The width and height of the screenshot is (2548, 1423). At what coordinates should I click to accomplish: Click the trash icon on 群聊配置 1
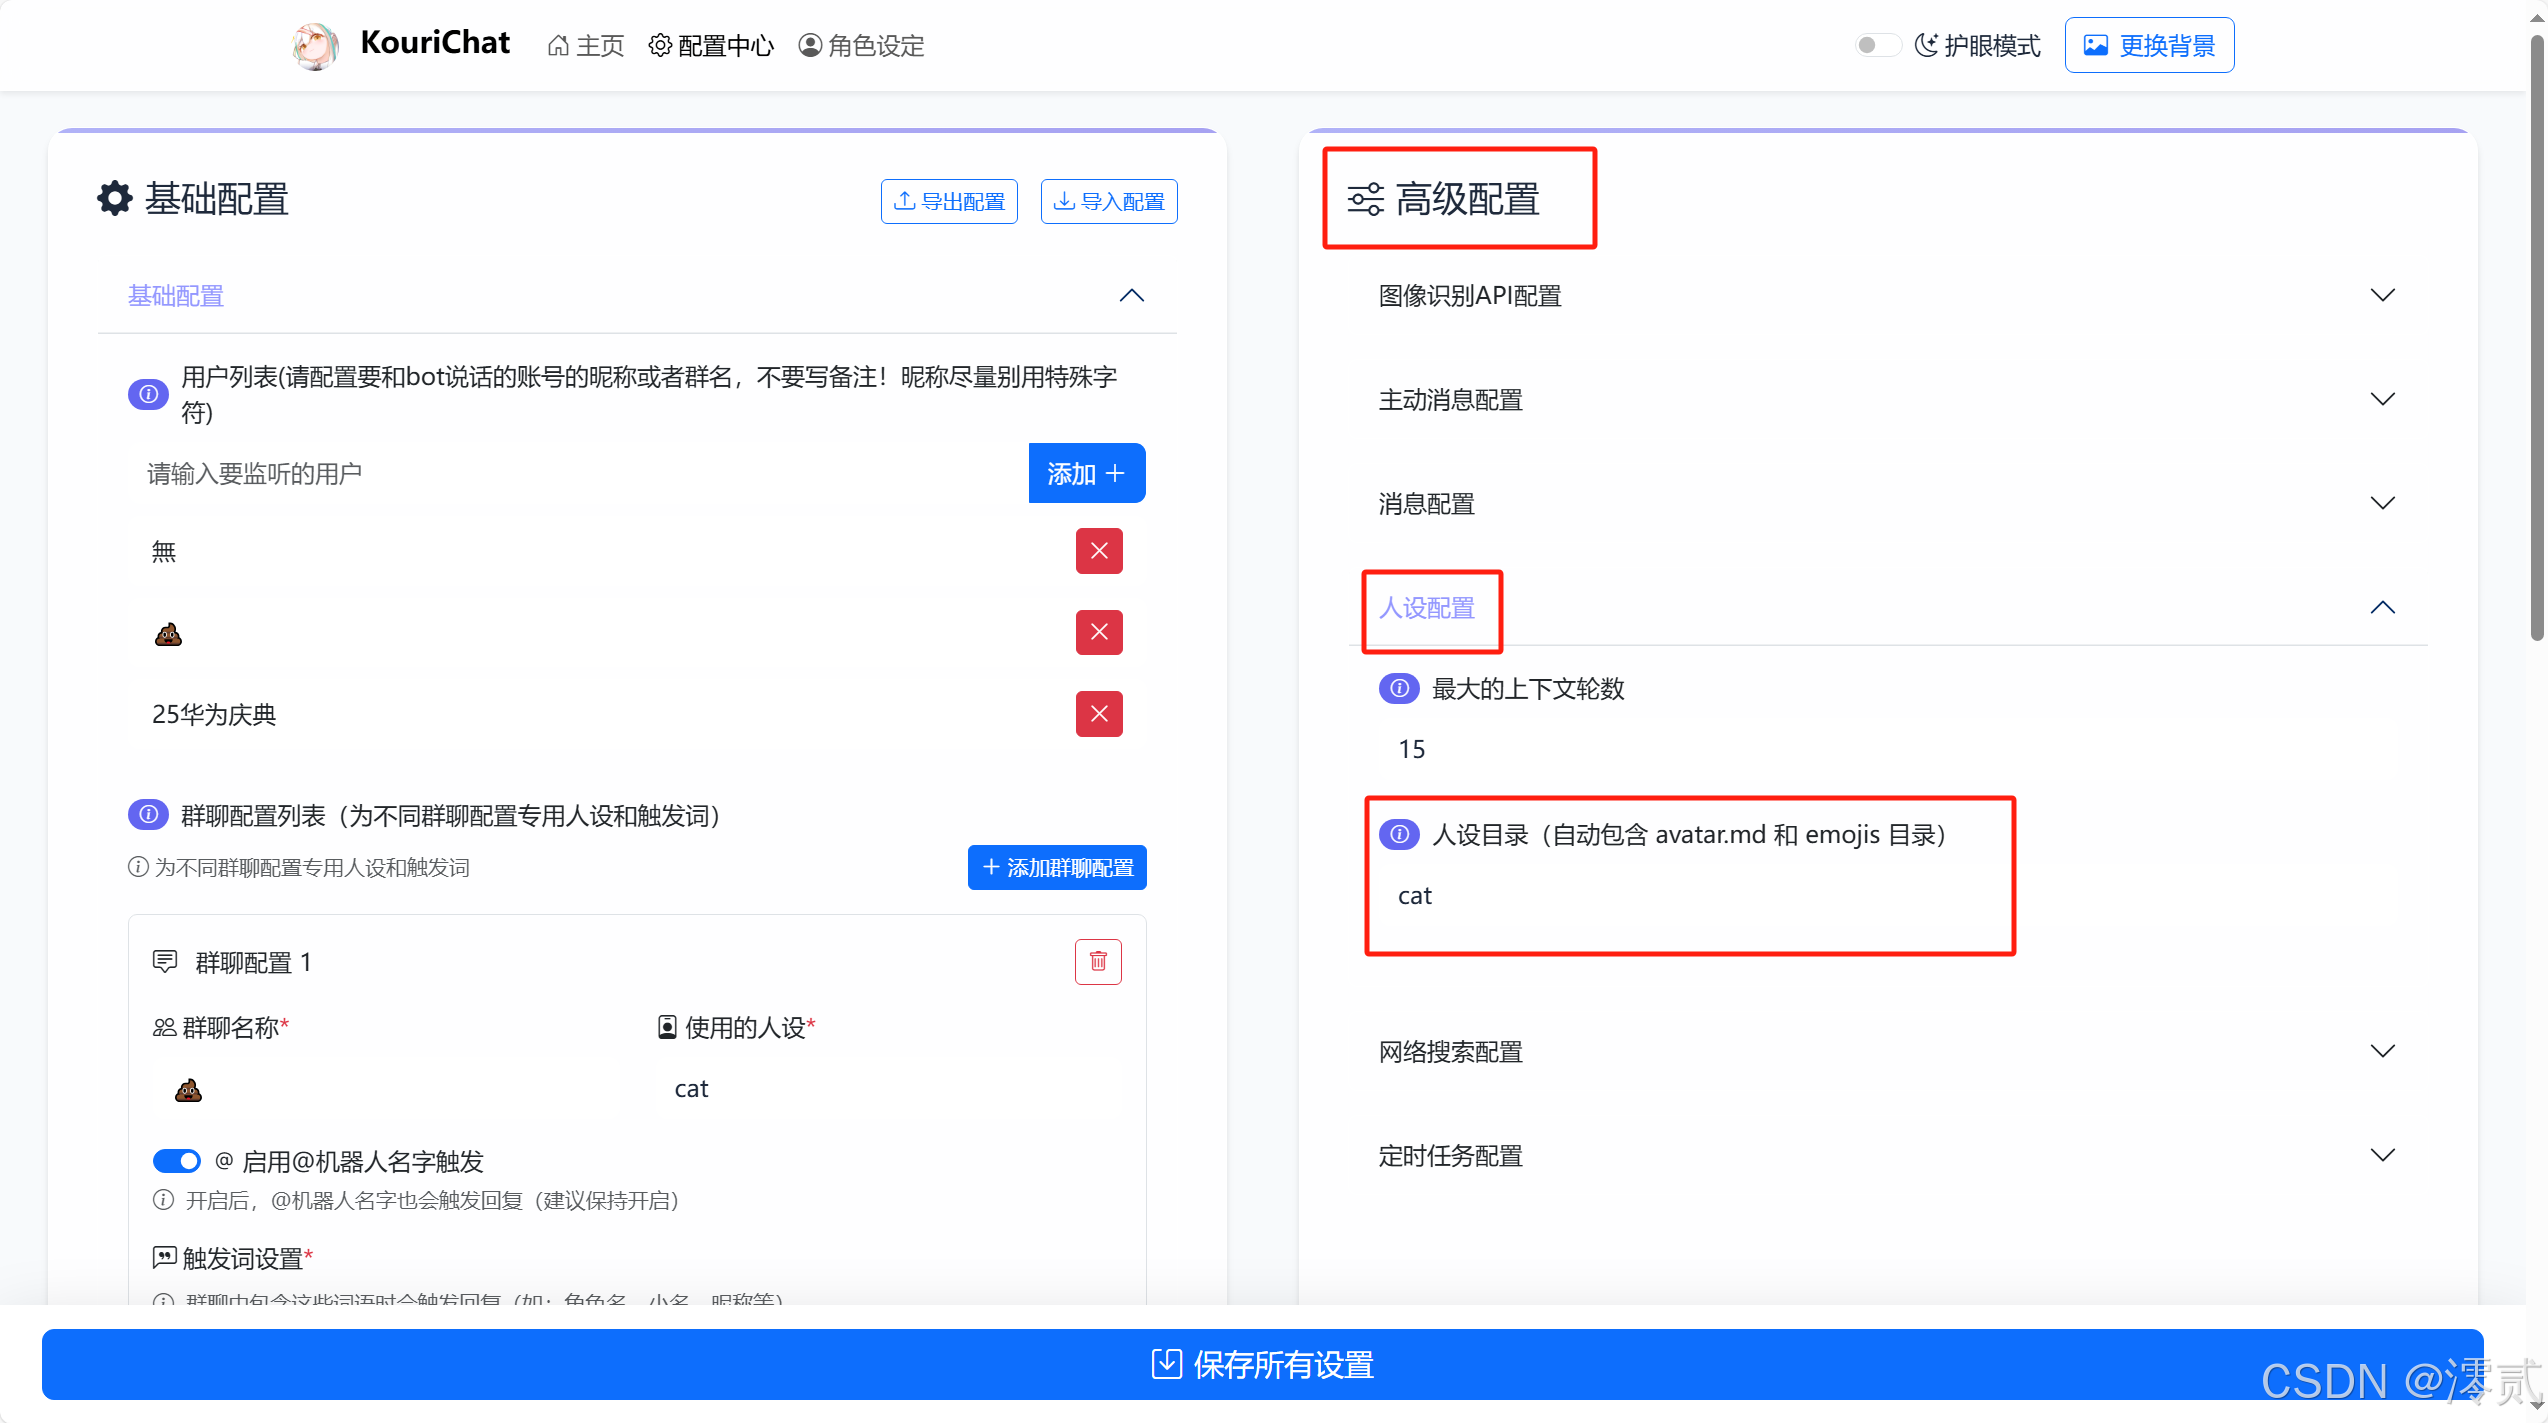coord(1097,961)
